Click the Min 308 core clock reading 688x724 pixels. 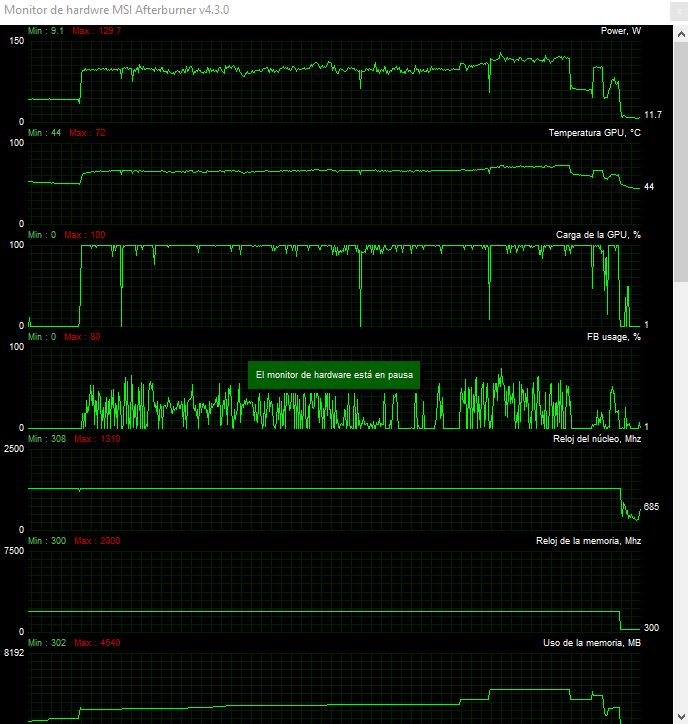(x=47, y=439)
